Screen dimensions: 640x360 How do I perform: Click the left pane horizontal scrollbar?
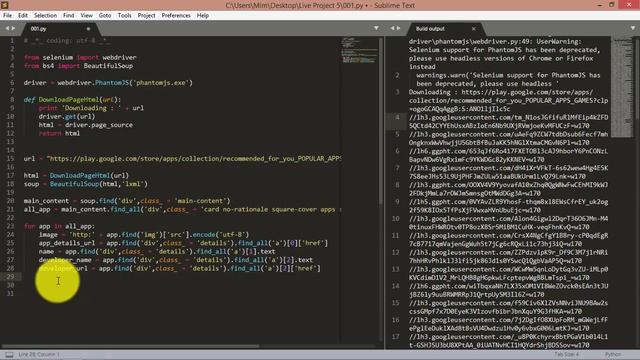(x=130, y=346)
